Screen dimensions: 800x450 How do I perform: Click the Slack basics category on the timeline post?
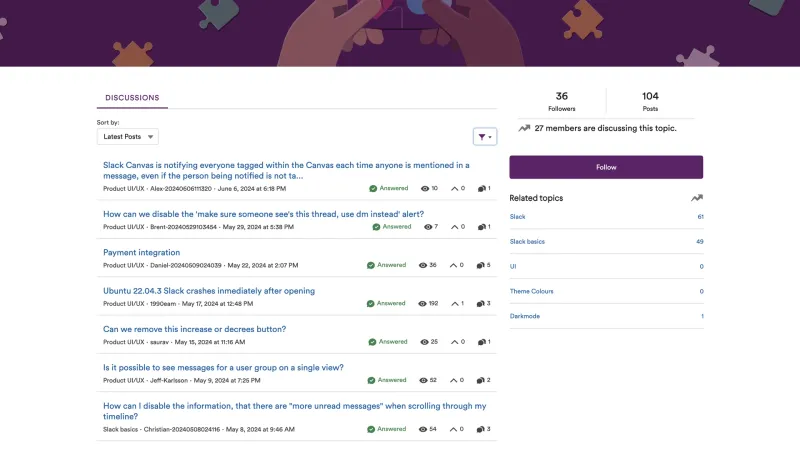point(120,429)
